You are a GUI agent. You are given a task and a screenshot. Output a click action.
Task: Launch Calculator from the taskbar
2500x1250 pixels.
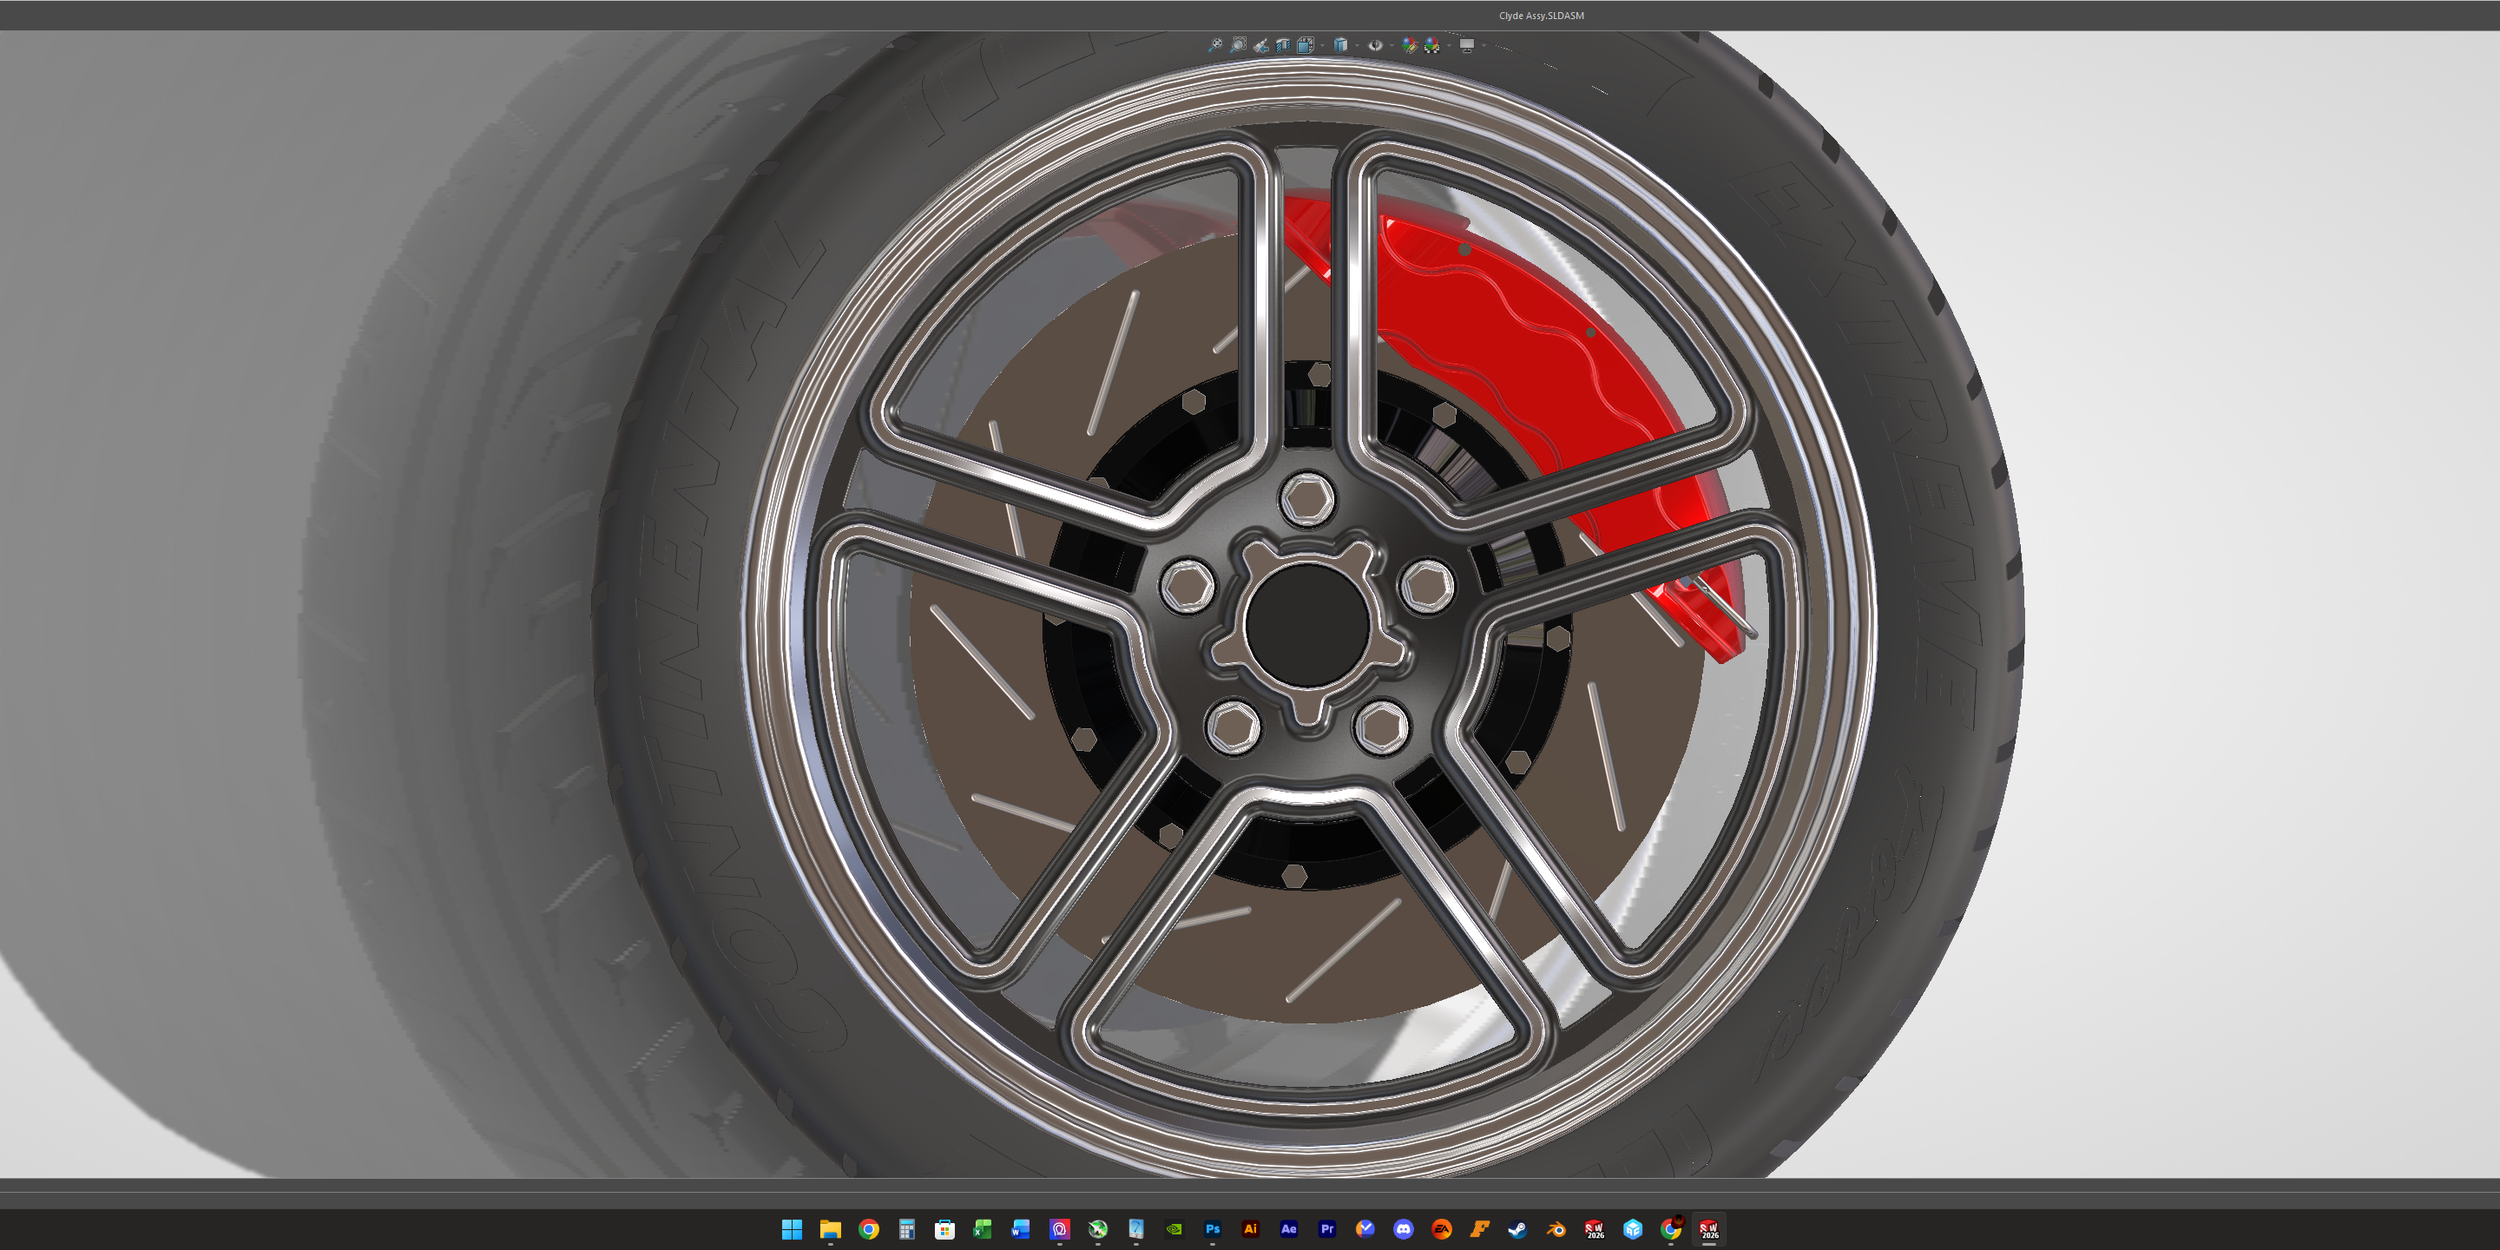(x=907, y=1229)
